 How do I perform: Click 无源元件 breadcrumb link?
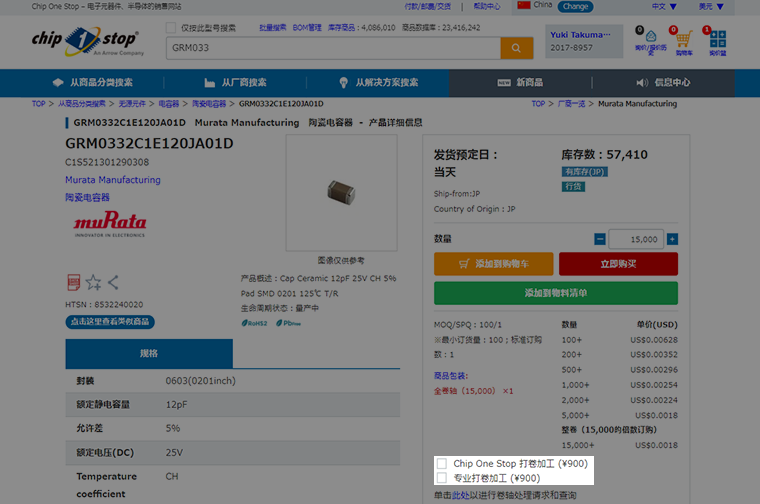[x=132, y=104]
